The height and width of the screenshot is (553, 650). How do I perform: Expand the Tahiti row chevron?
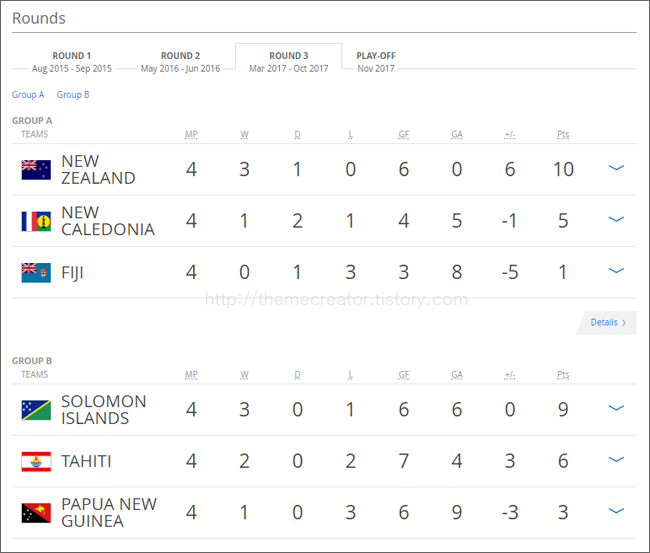(x=616, y=459)
